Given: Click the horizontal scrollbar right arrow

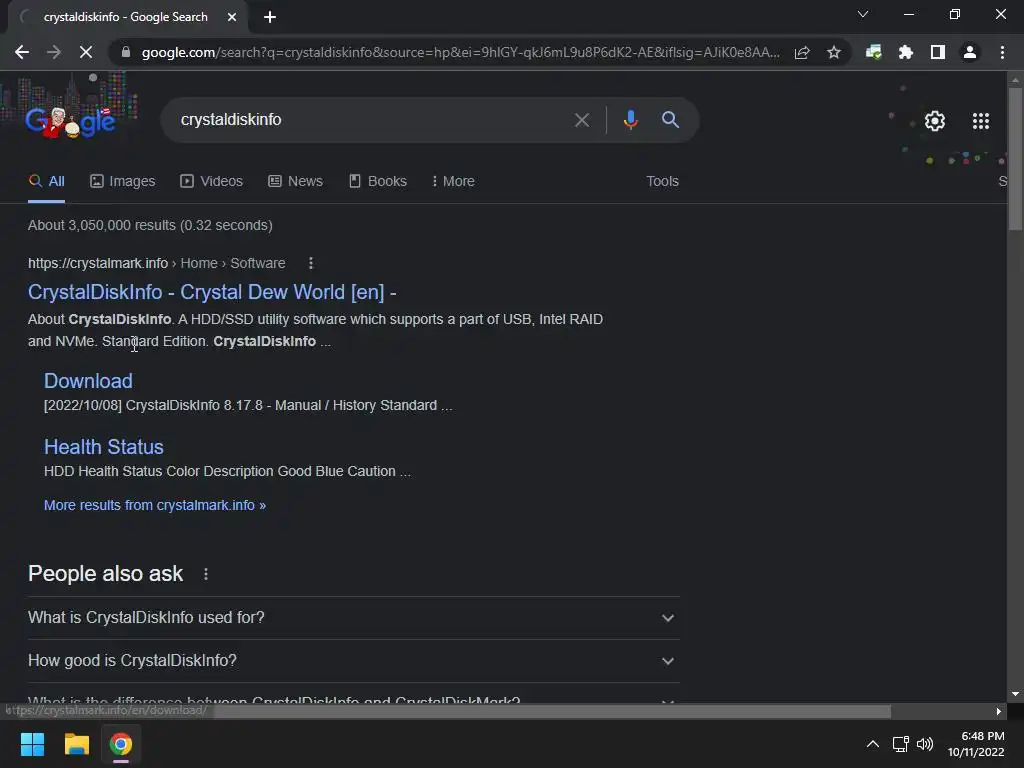Looking at the screenshot, I should point(999,711).
